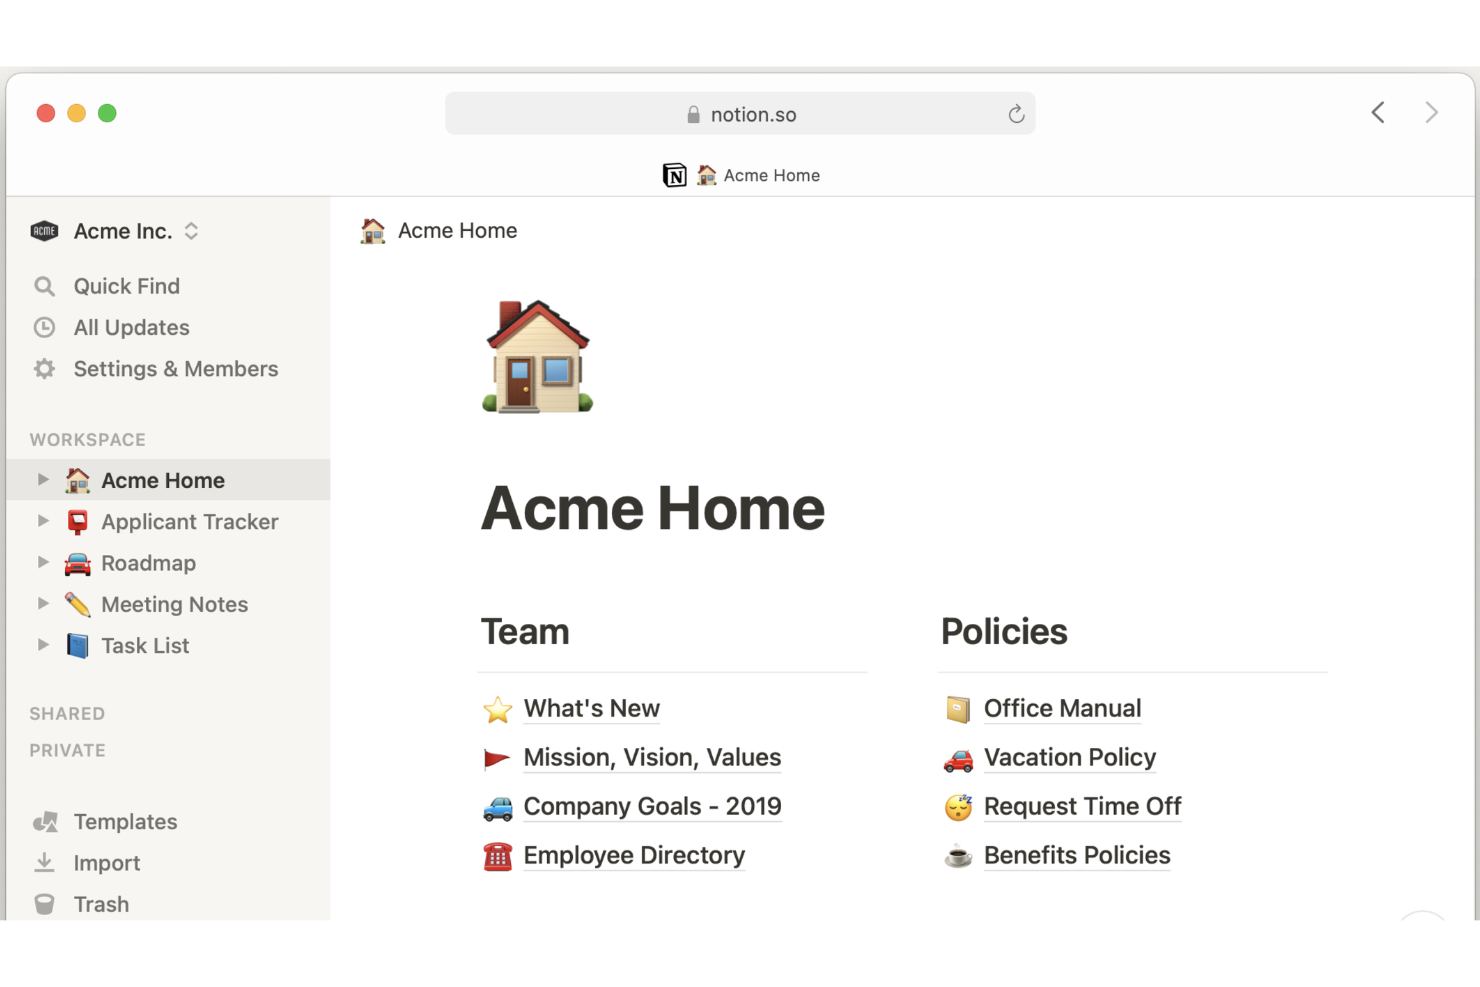Screen dimensions: 1480x987
Task: Click the house emoji icon above the title
Action: pos(537,355)
